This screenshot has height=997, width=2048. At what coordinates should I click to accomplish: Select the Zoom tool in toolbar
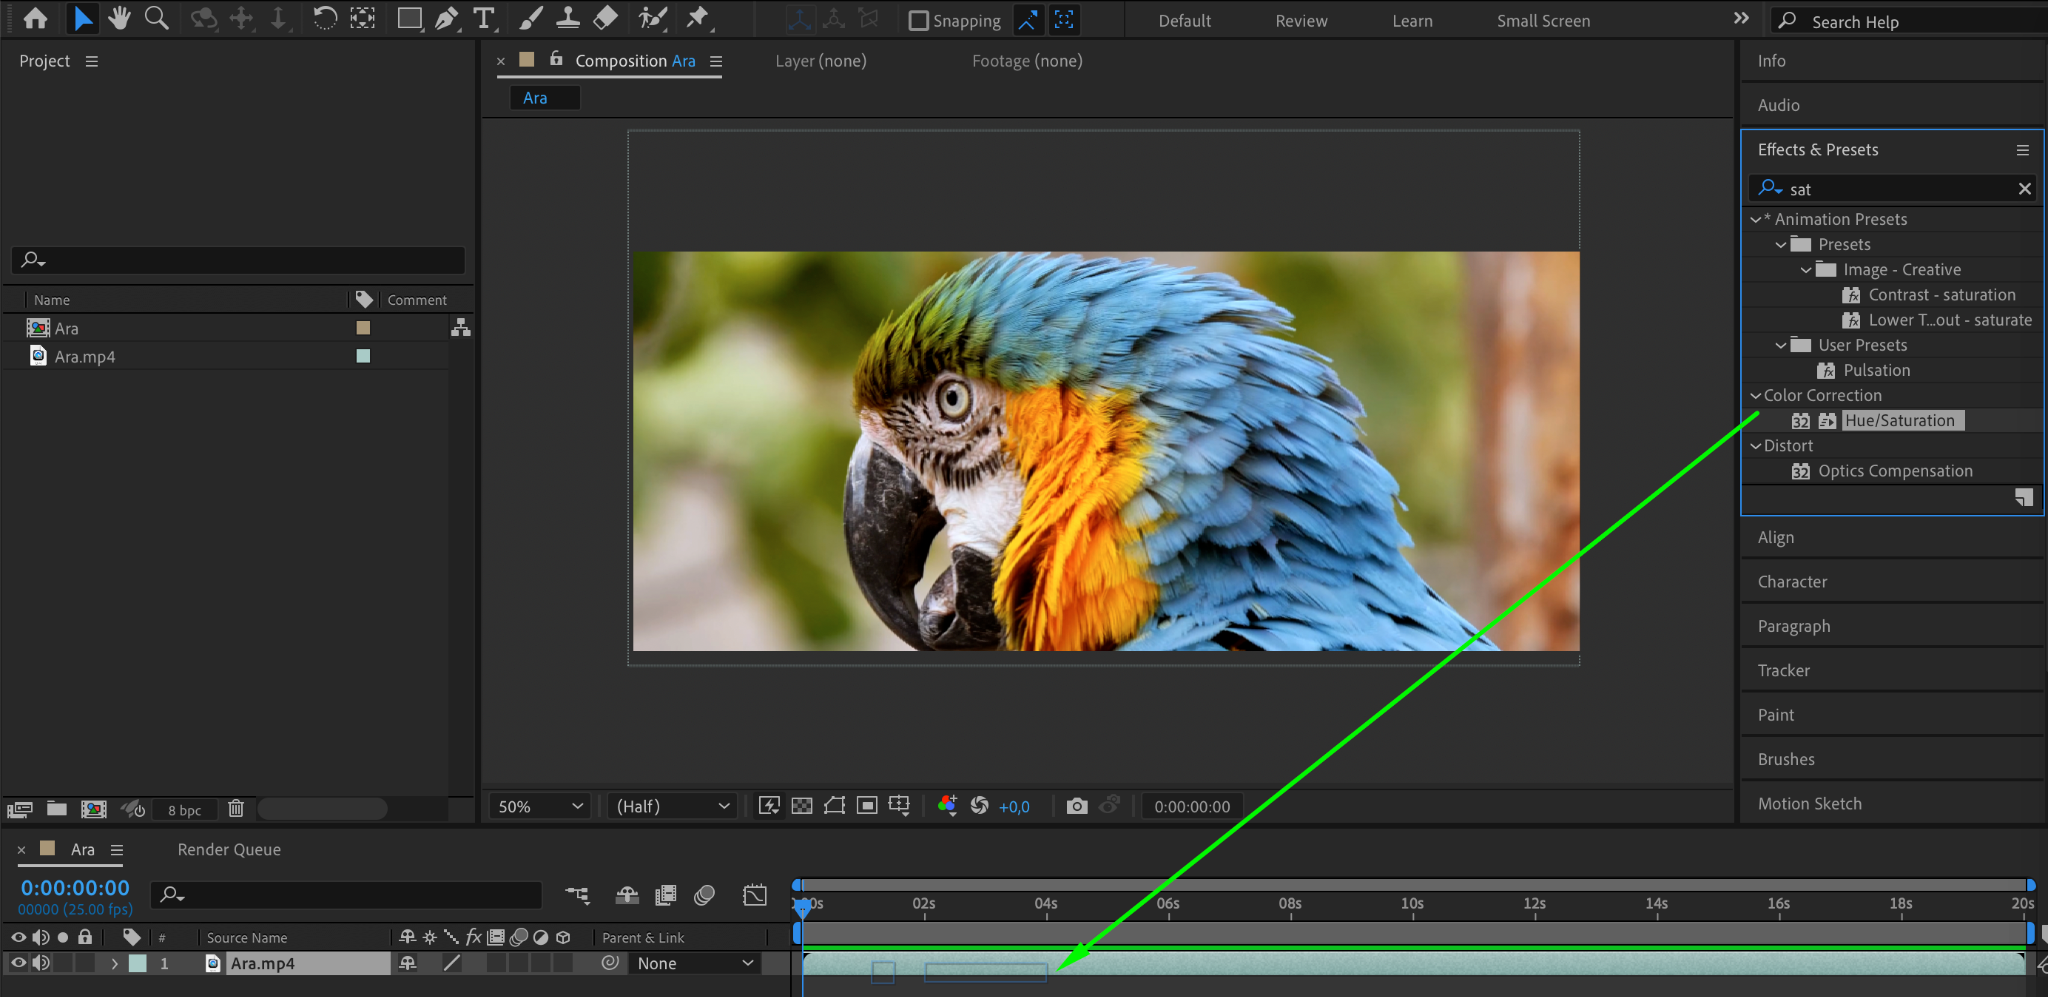click(156, 18)
